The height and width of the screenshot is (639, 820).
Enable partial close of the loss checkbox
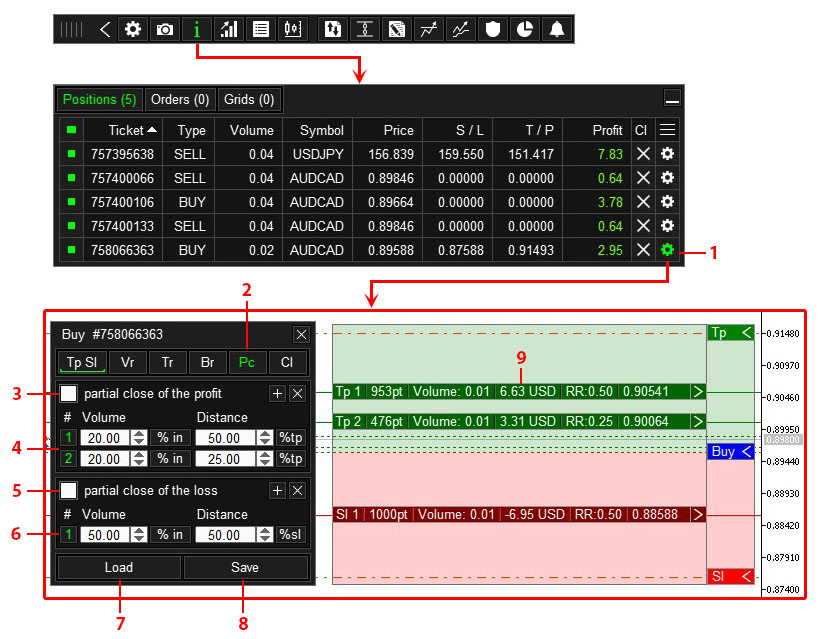[x=68, y=491]
